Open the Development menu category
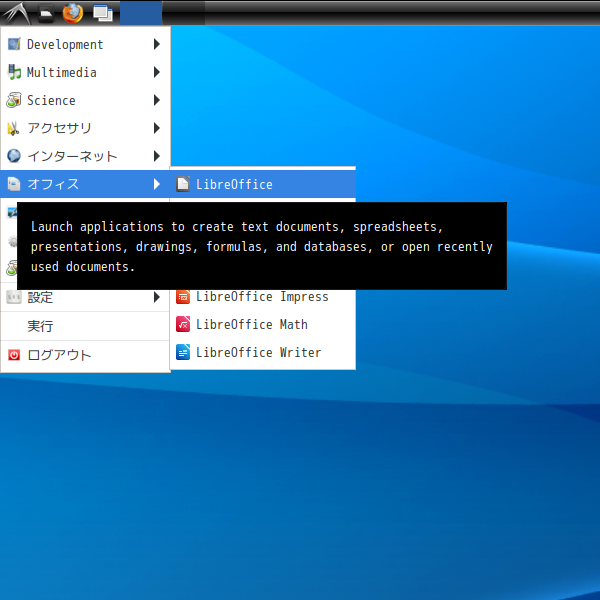Image resolution: width=600 pixels, height=600 pixels. click(x=85, y=44)
